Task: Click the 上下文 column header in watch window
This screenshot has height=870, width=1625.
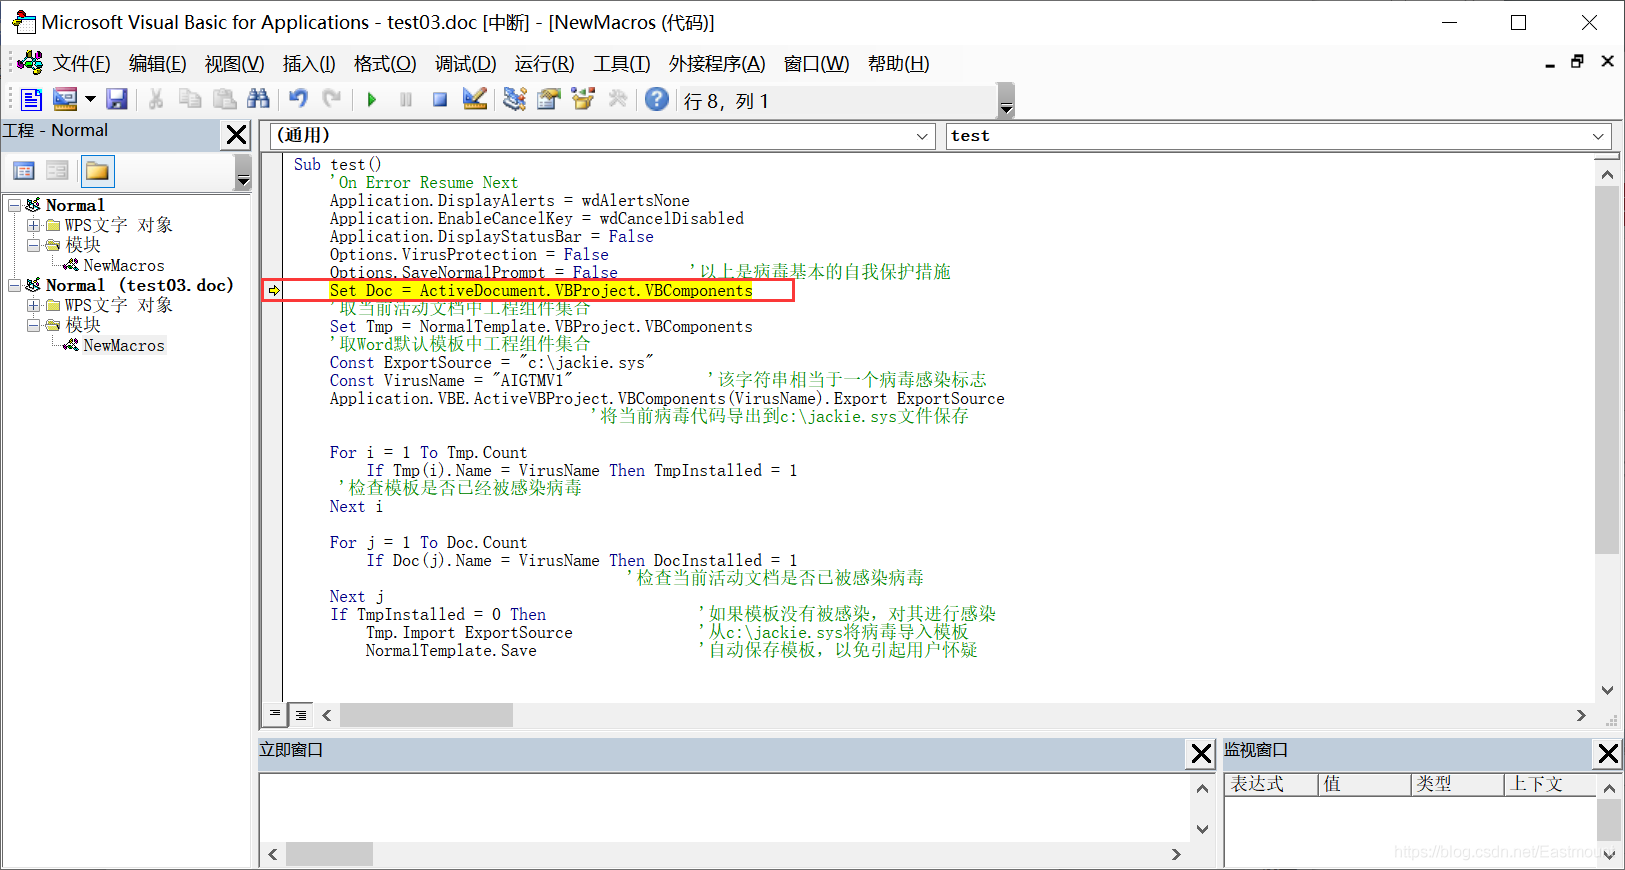Action: (x=1550, y=784)
